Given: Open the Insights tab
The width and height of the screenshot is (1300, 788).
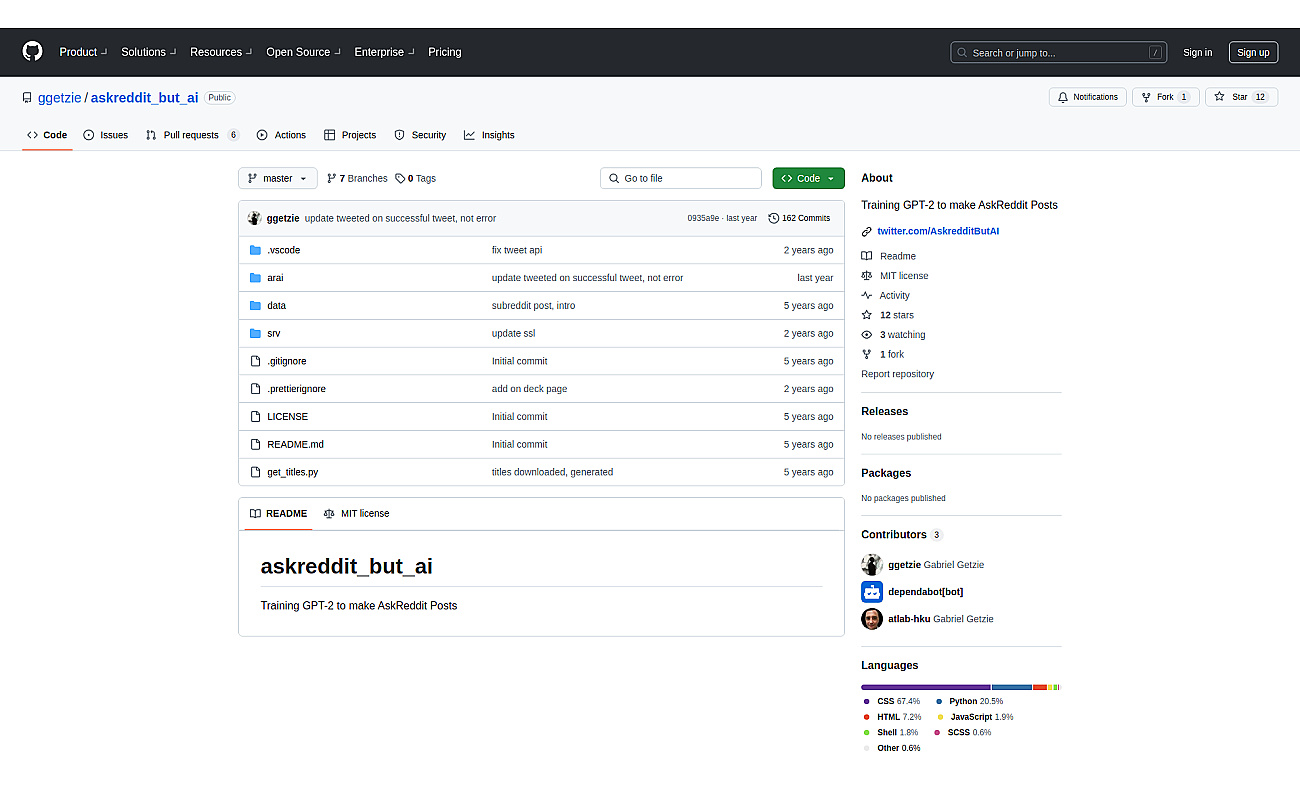Looking at the screenshot, I should click(489, 135).
